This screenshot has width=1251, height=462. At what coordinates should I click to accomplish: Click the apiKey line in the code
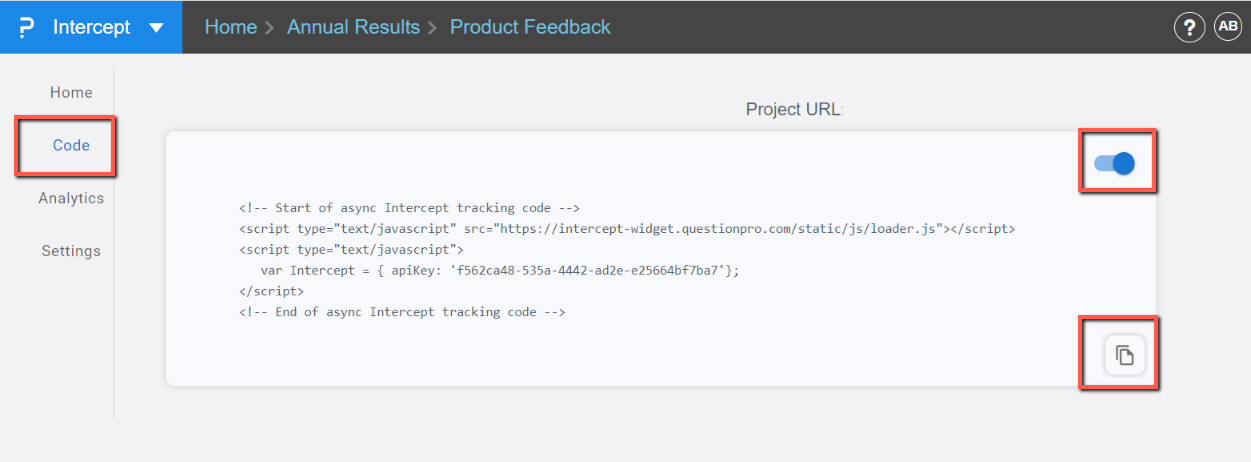point(499,271)
